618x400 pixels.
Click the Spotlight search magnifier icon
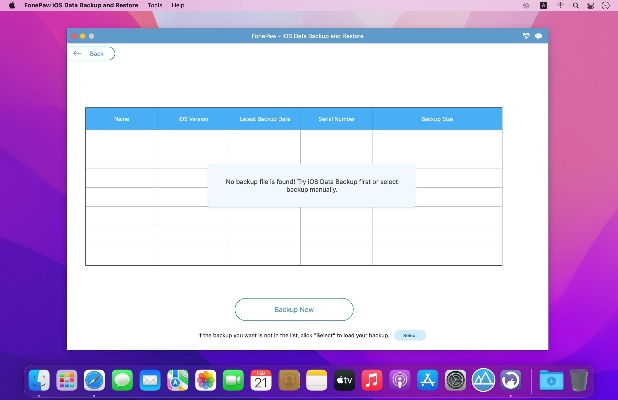click(576, 5)
